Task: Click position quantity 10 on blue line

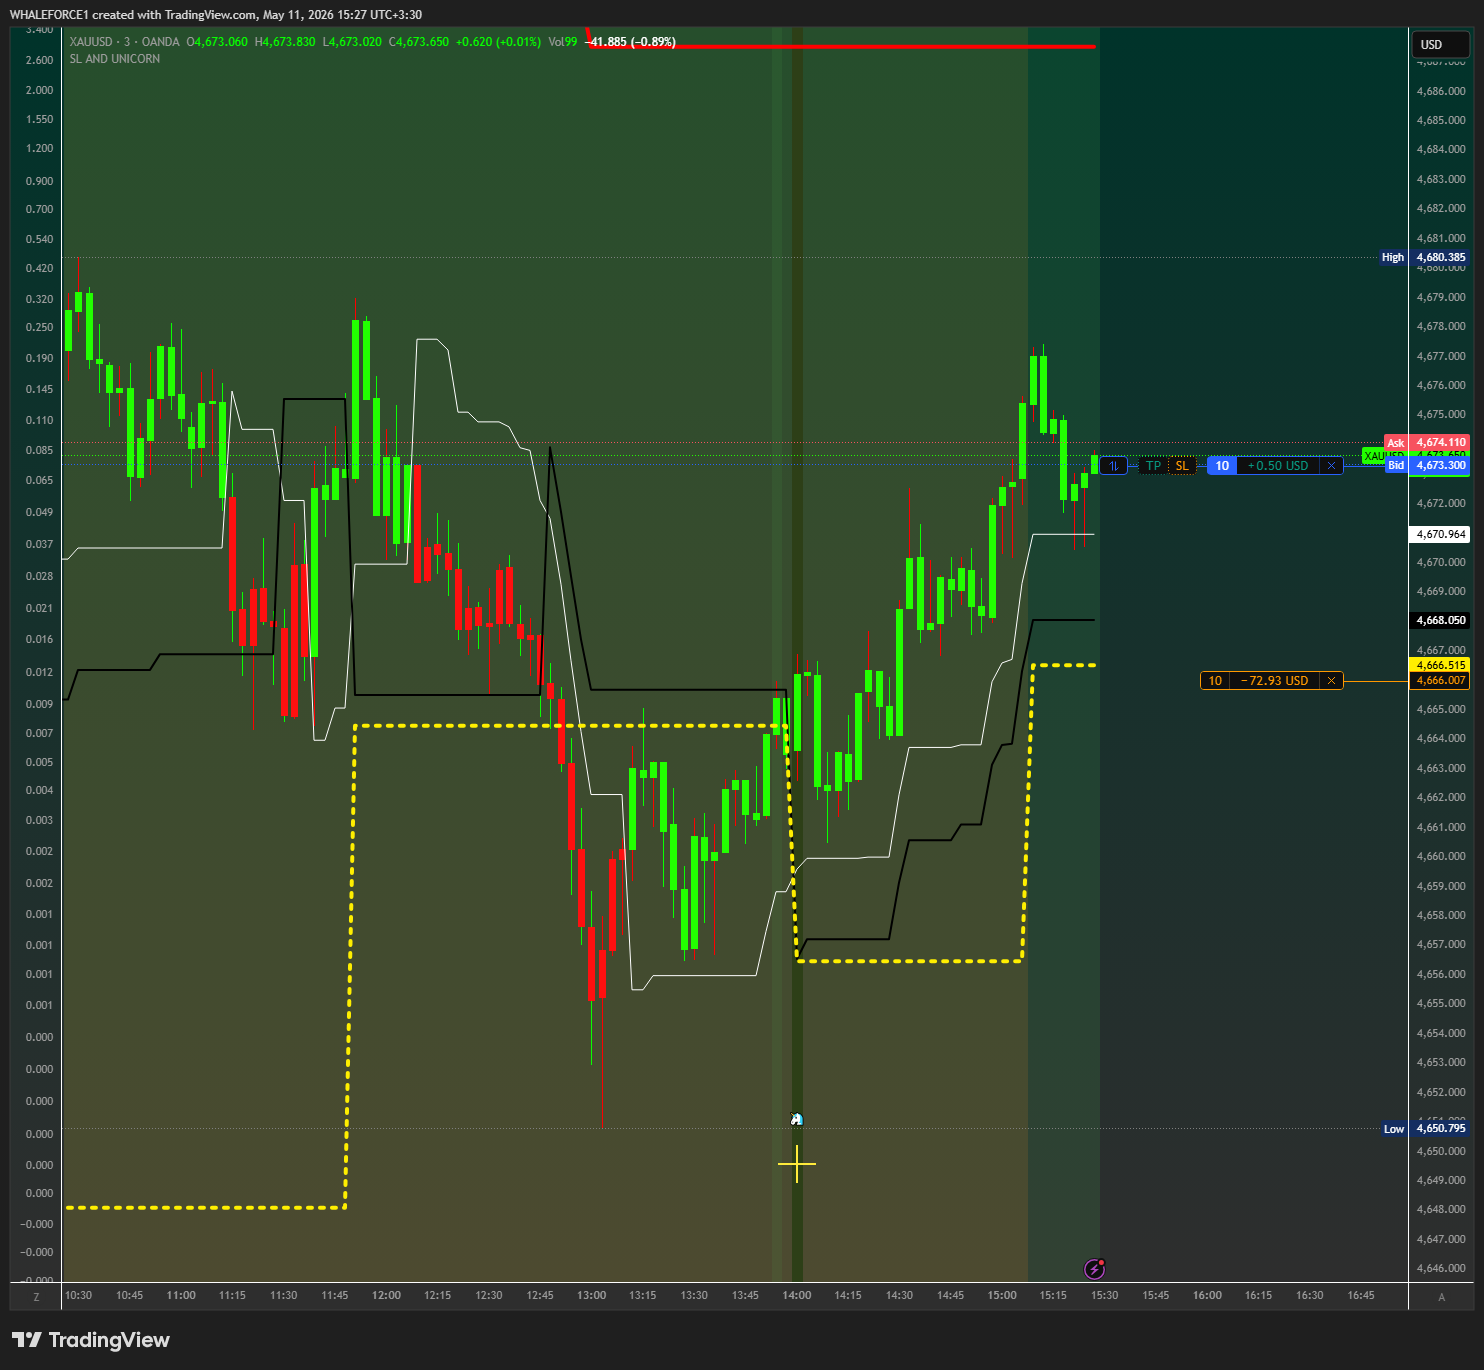Action: point(1222,466)
